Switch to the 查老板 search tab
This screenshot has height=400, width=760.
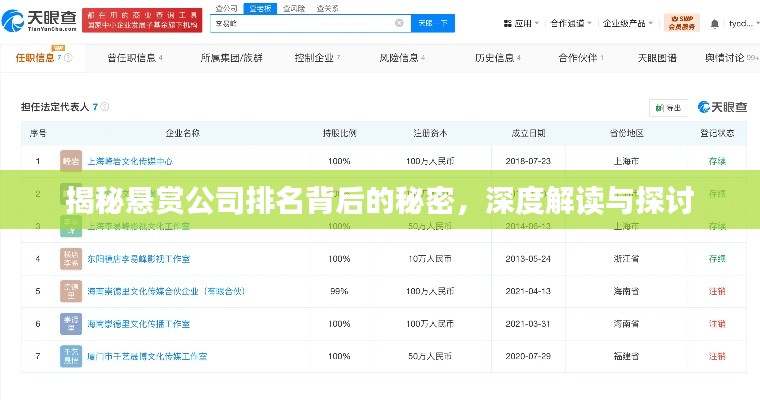point(260,8)
